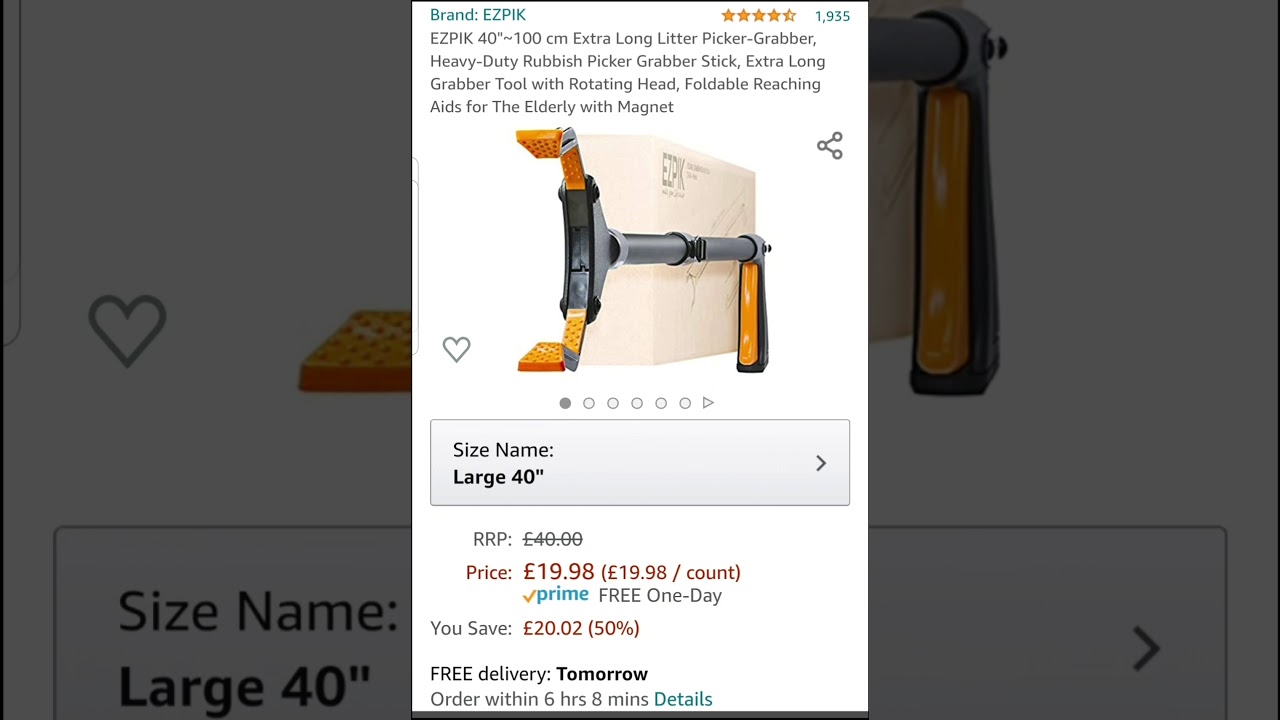Viewport: 1280px width, 720px height.
Task: Tap the EZPIK product title text
Action: click(628, 73)
